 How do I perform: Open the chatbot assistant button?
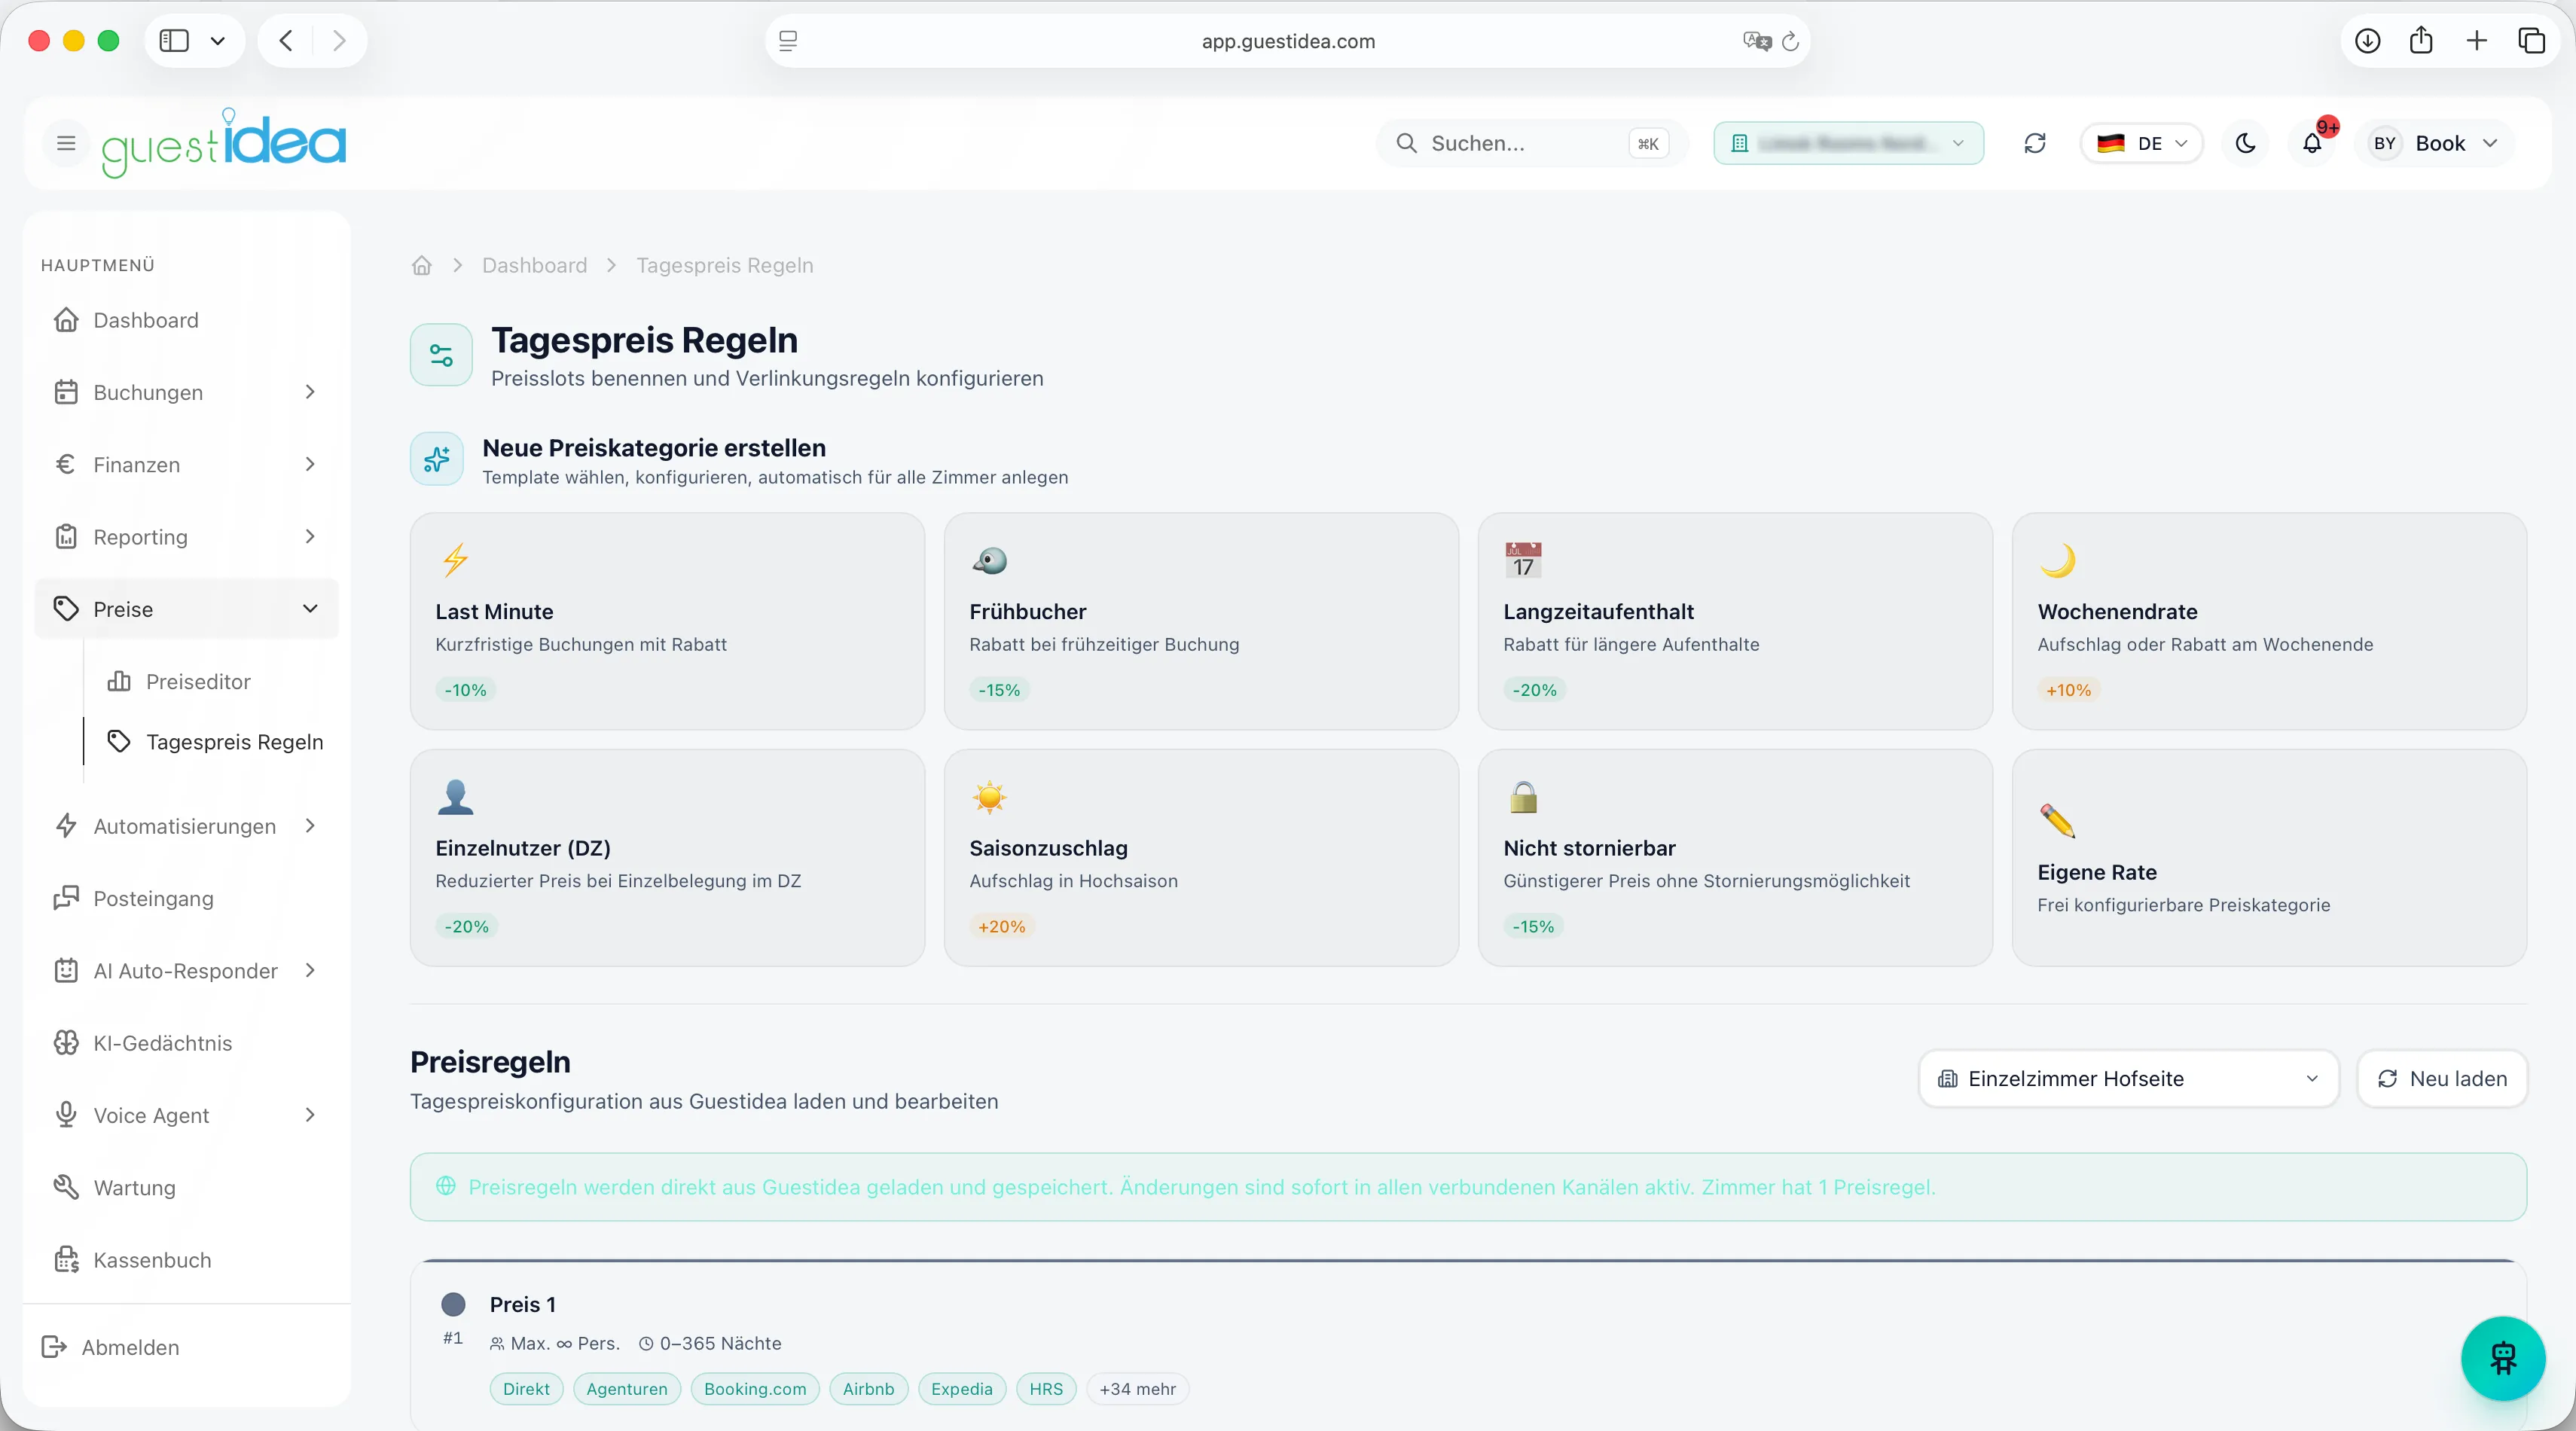point(2503,1358)
